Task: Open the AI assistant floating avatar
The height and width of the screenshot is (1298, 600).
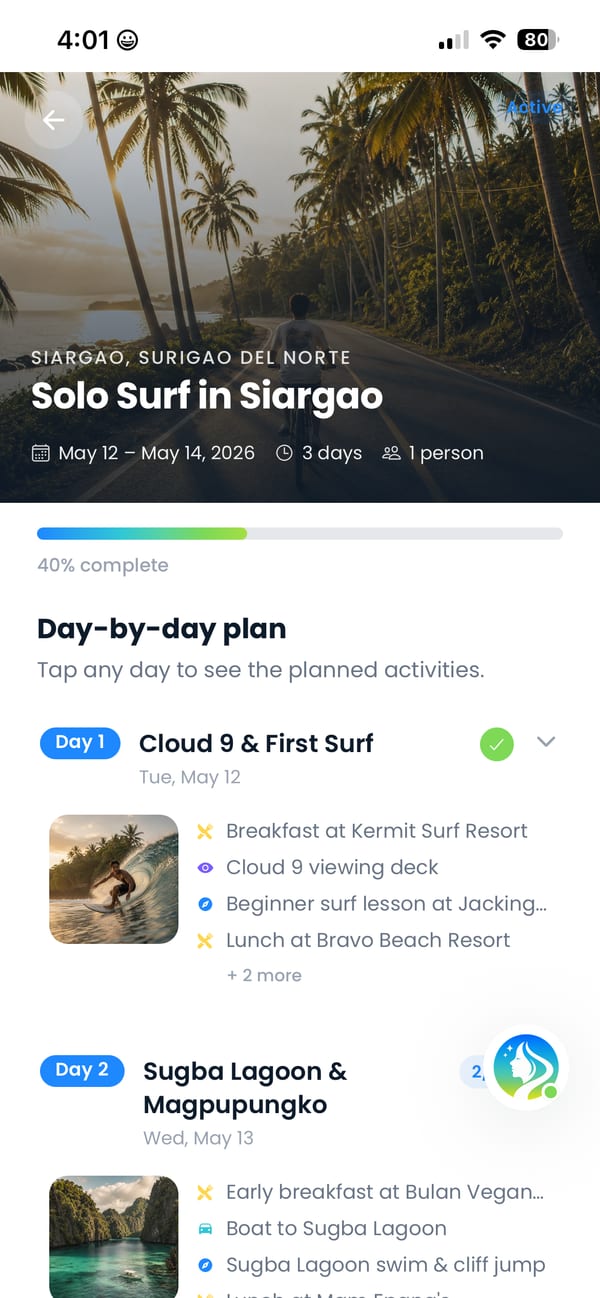Action: point(526,1067)
